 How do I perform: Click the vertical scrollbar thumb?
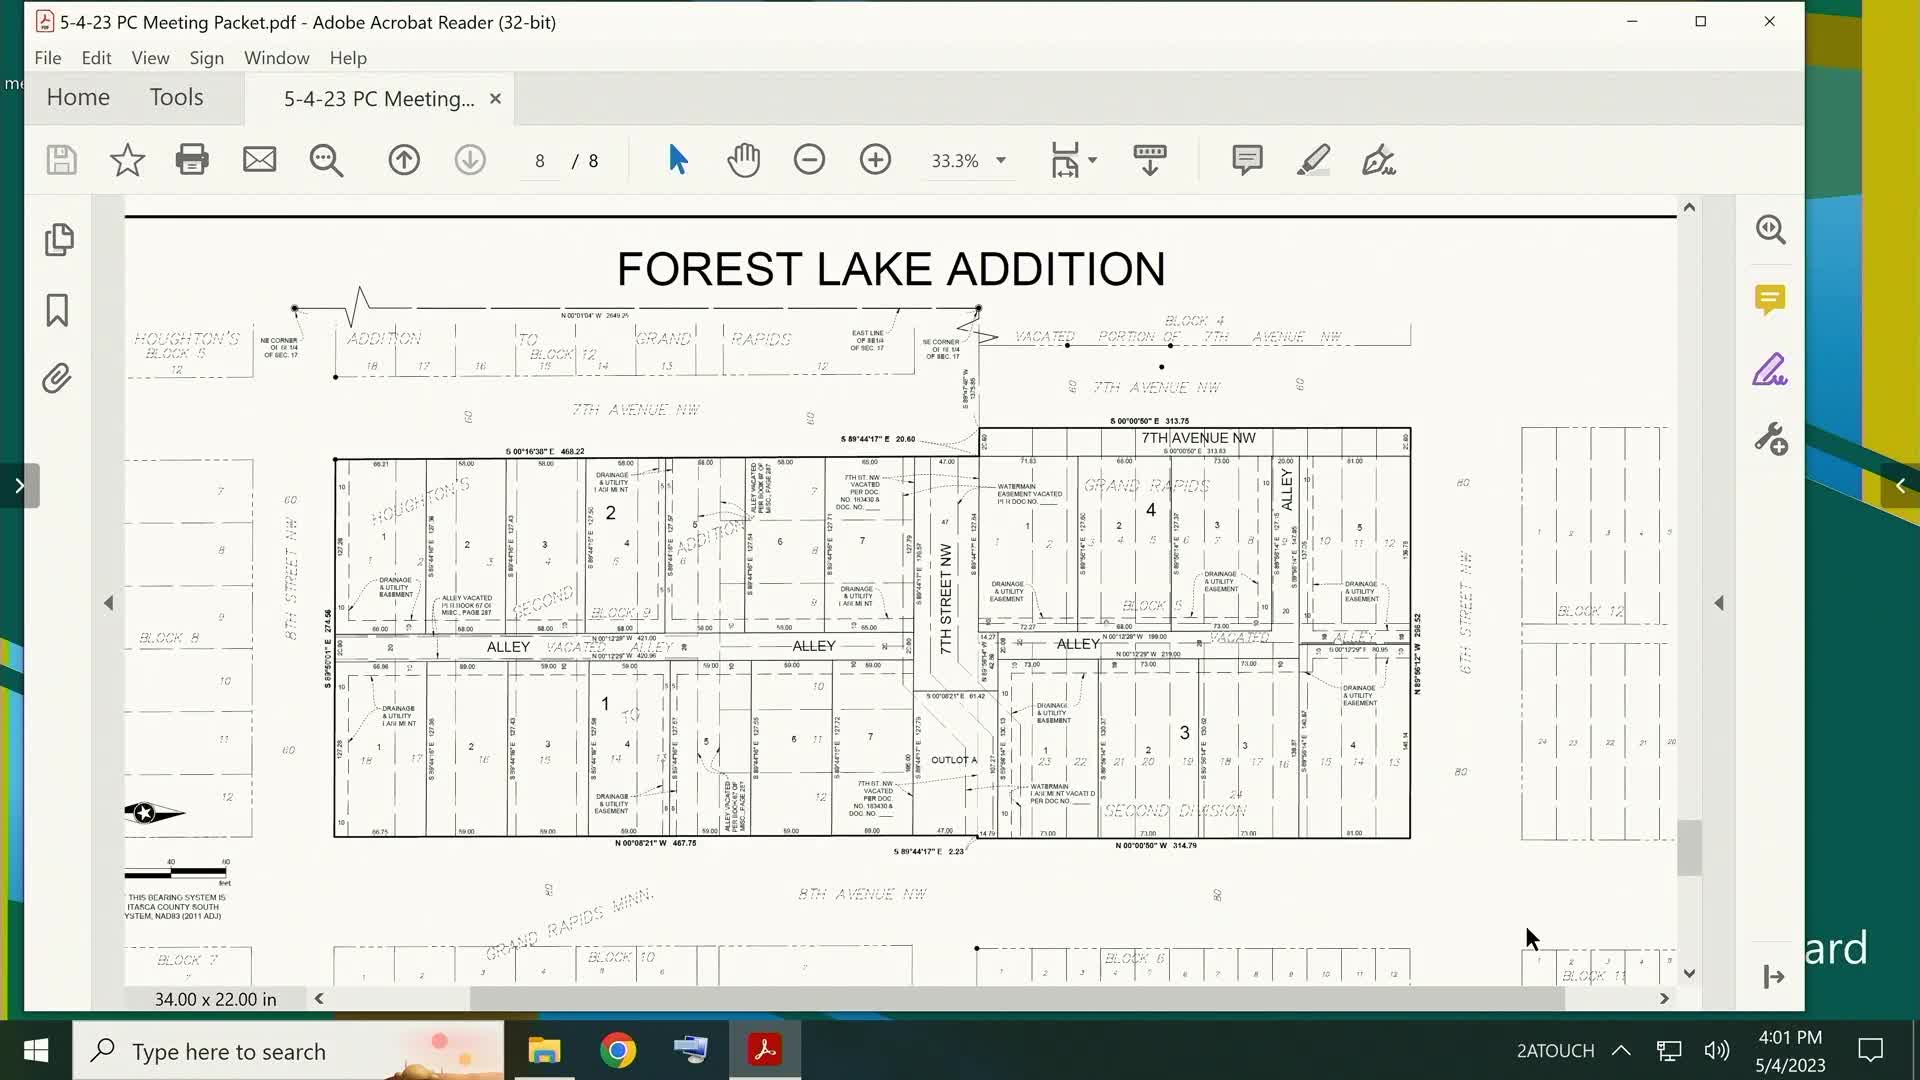tap(1689, 848)
